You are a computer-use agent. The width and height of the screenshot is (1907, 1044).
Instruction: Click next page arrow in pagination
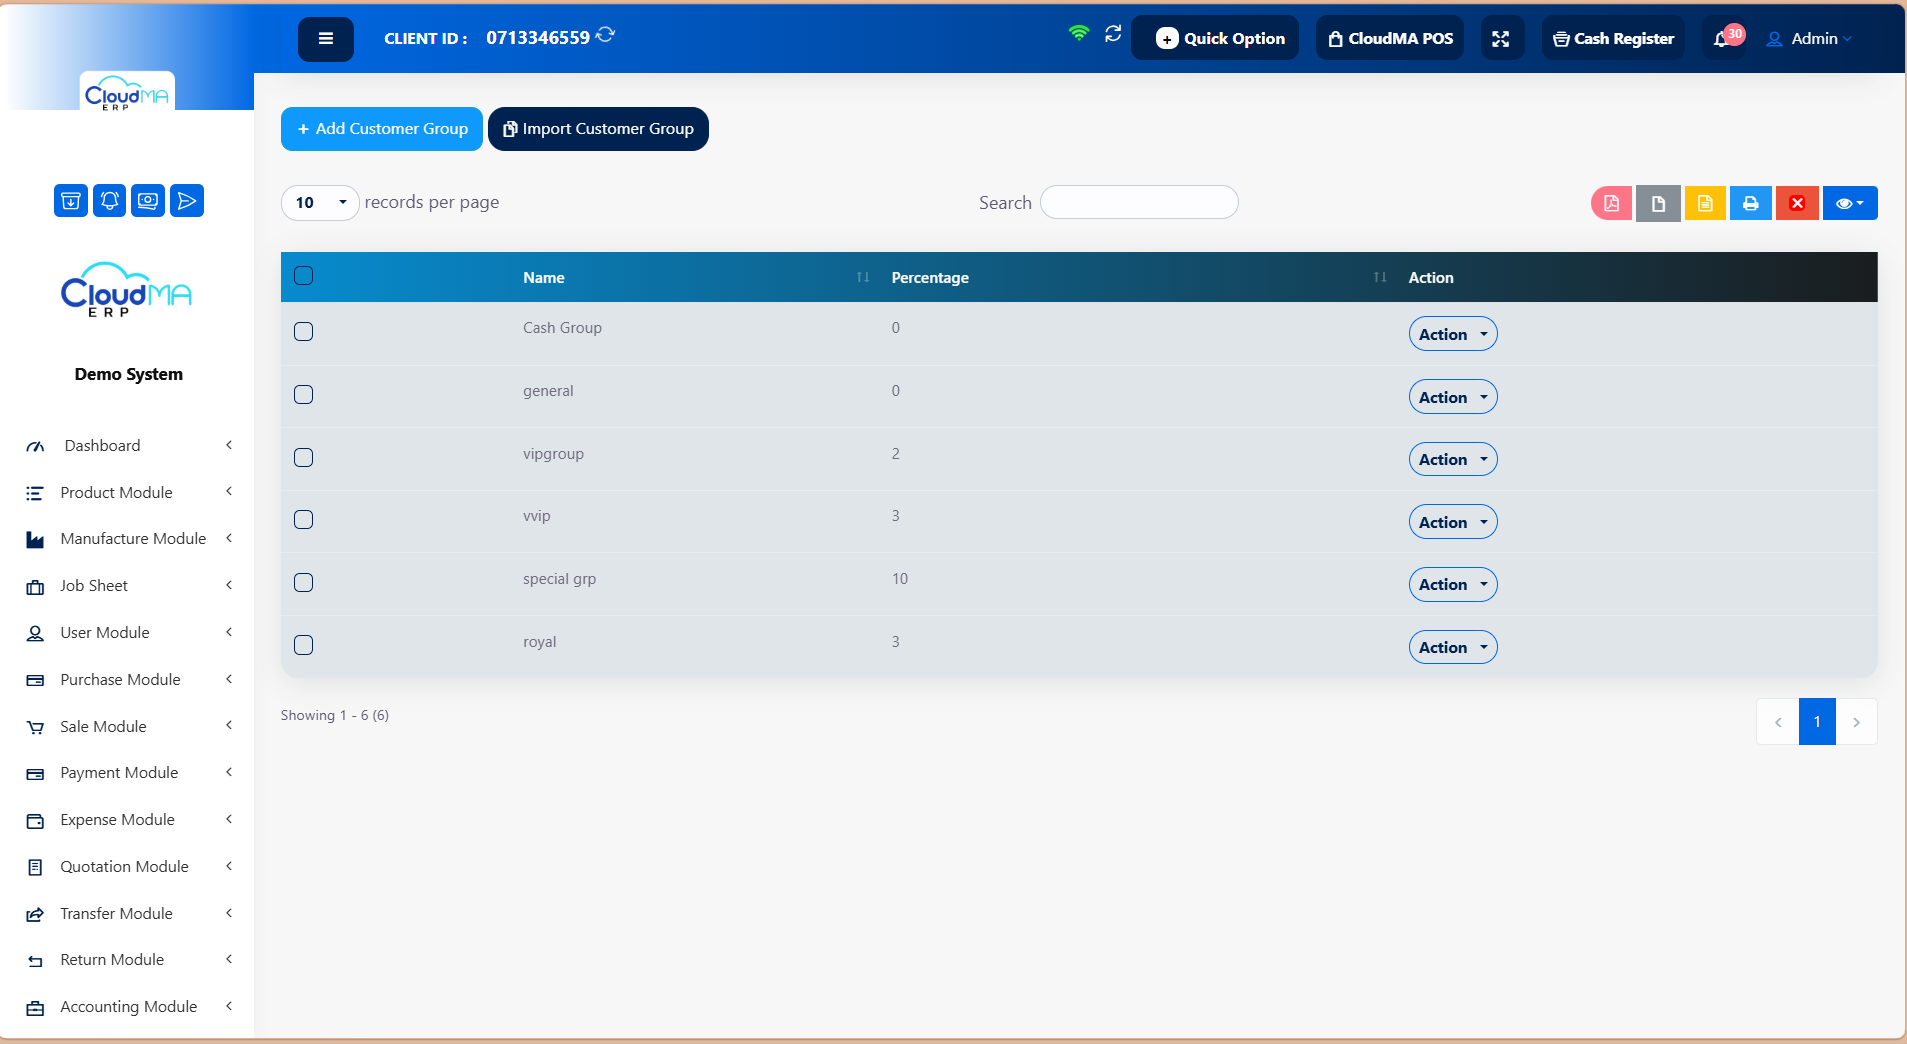tap(1856, 722)
